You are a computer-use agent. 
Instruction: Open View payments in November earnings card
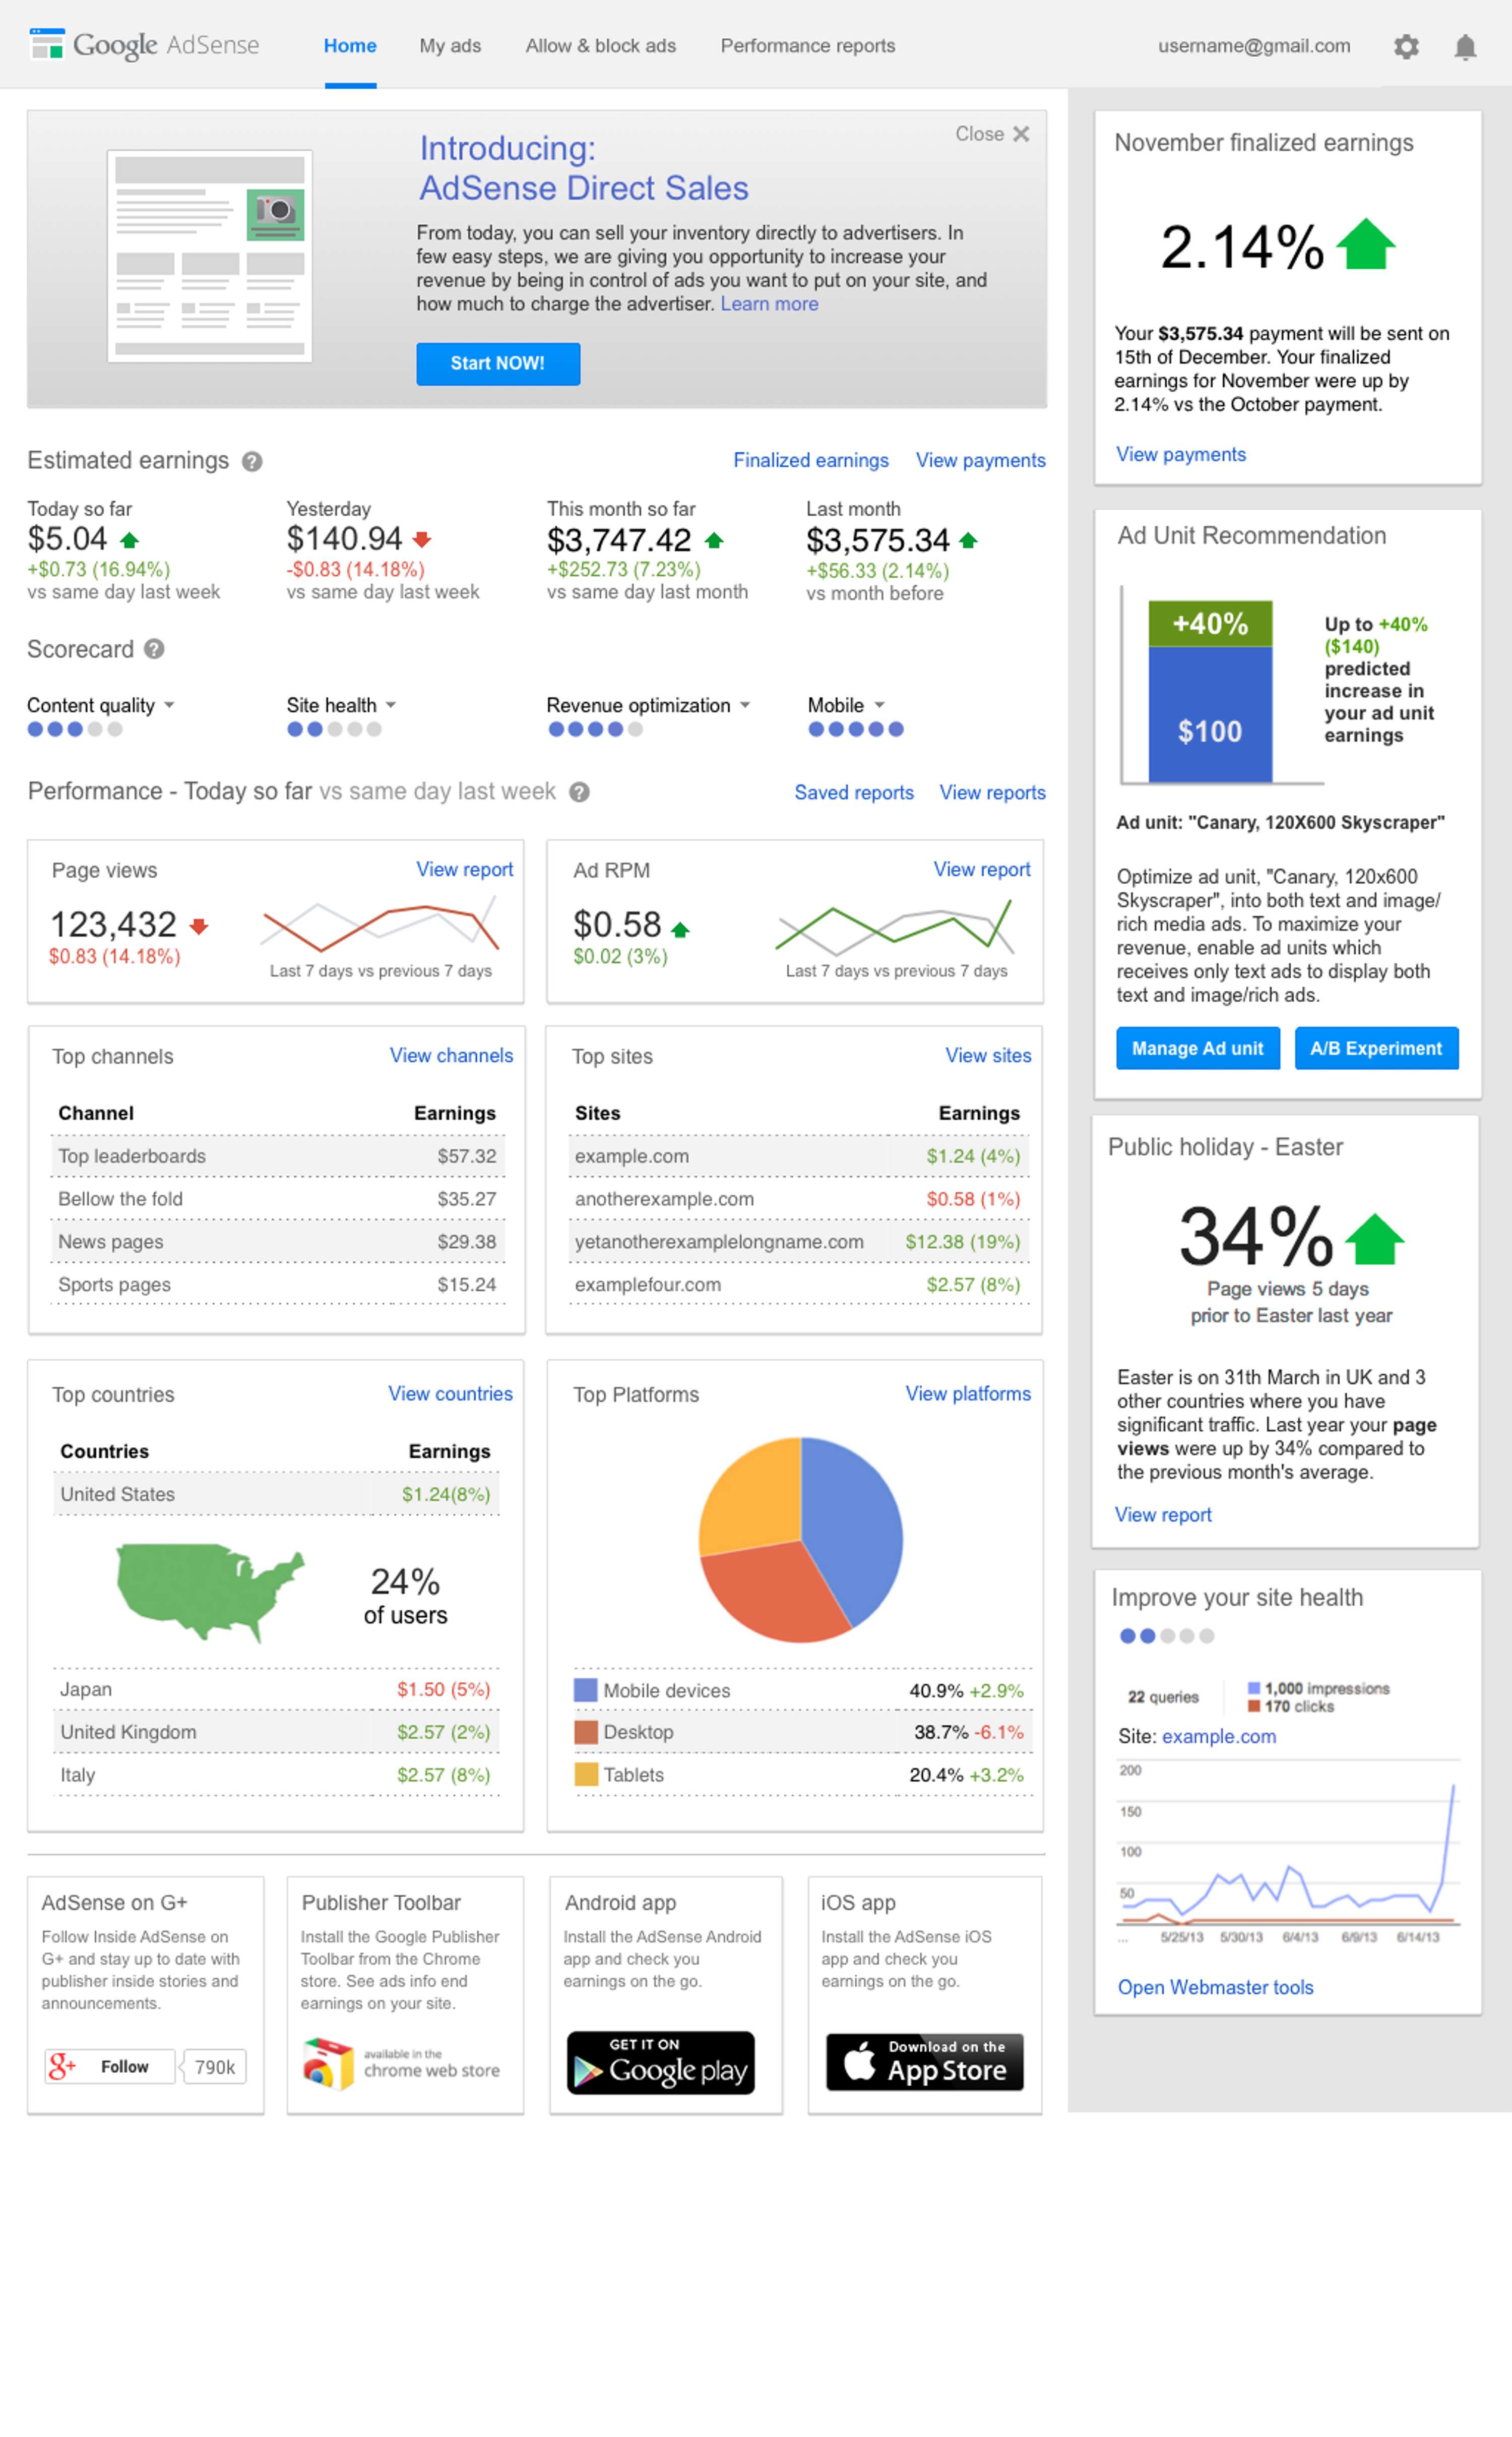click(1181, 454)
